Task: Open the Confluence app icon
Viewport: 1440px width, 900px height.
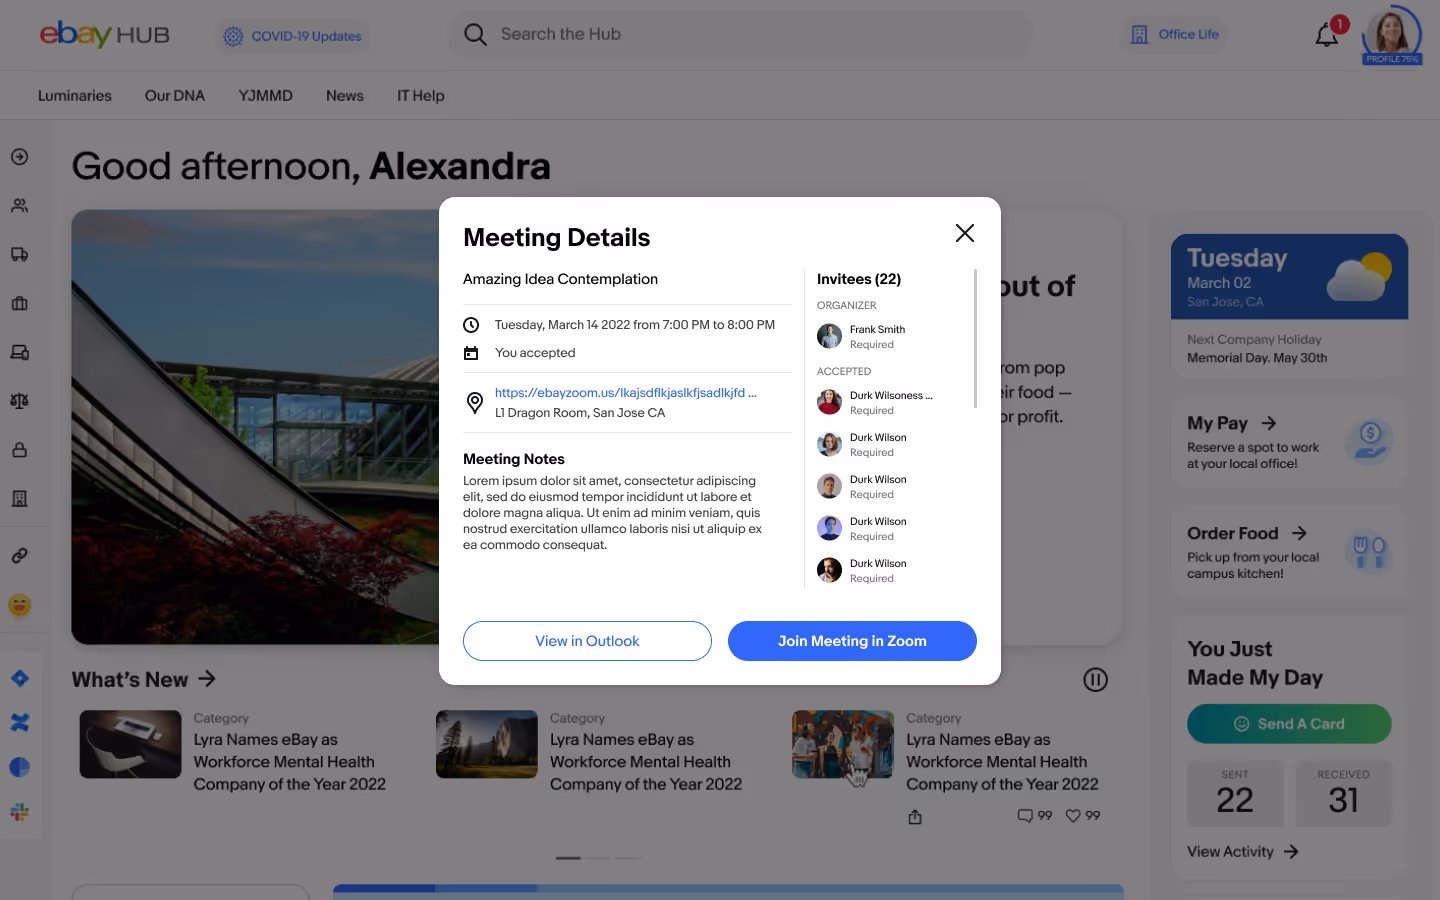Action: pos(20,722)
